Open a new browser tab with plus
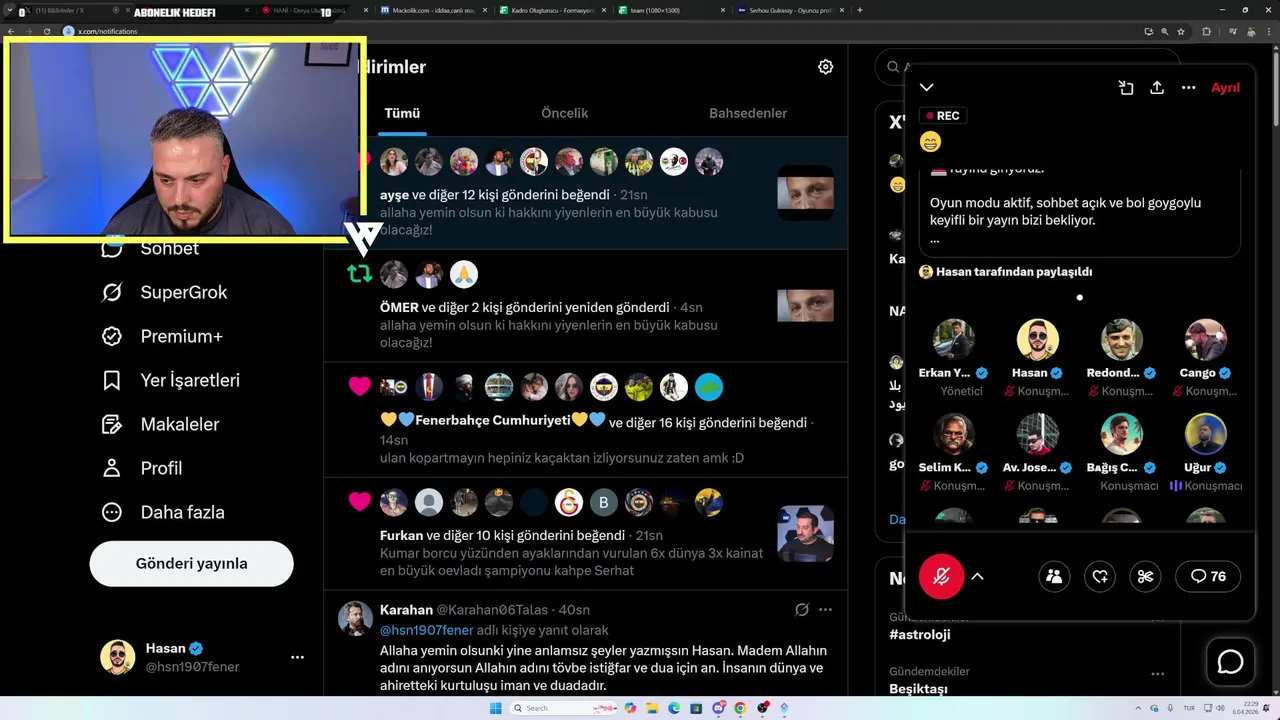 860,10
